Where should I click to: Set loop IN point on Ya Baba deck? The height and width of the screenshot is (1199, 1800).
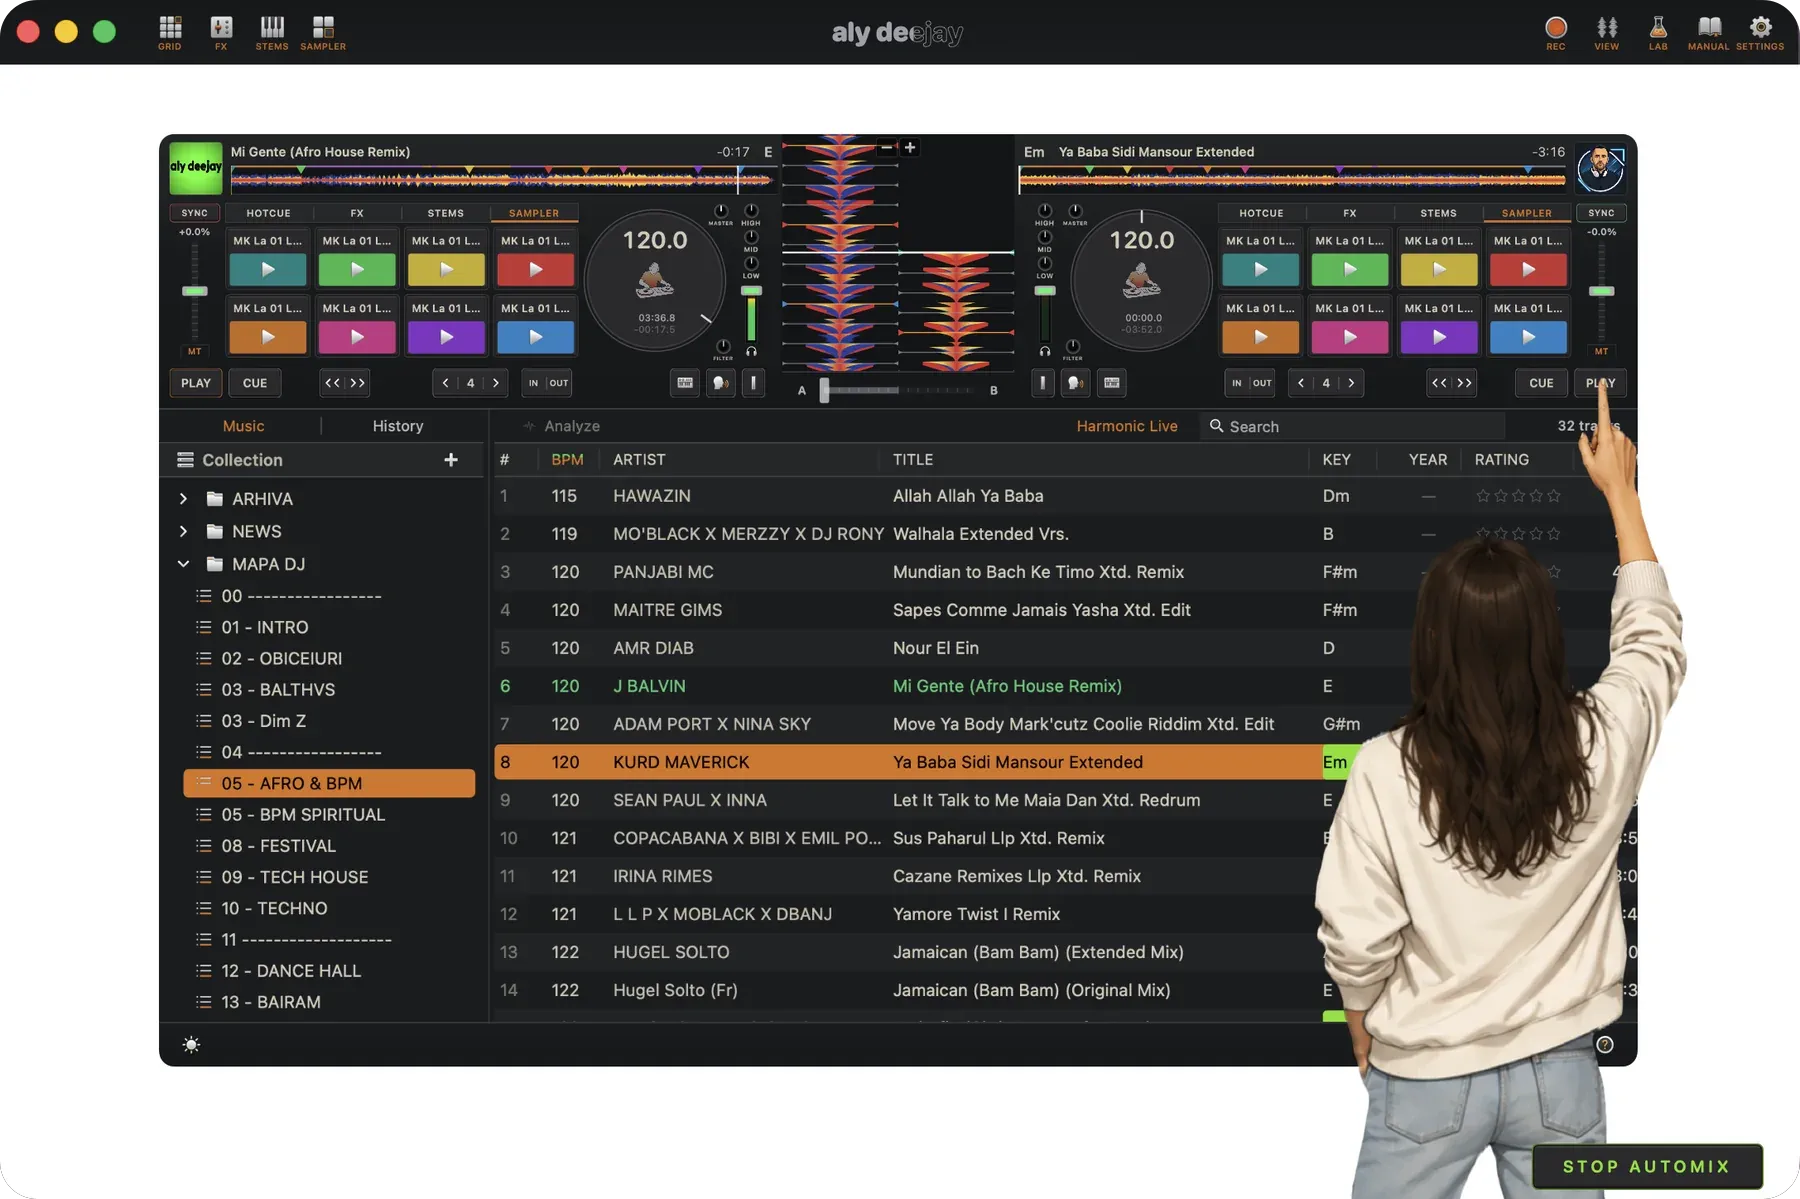[1237, 383]
